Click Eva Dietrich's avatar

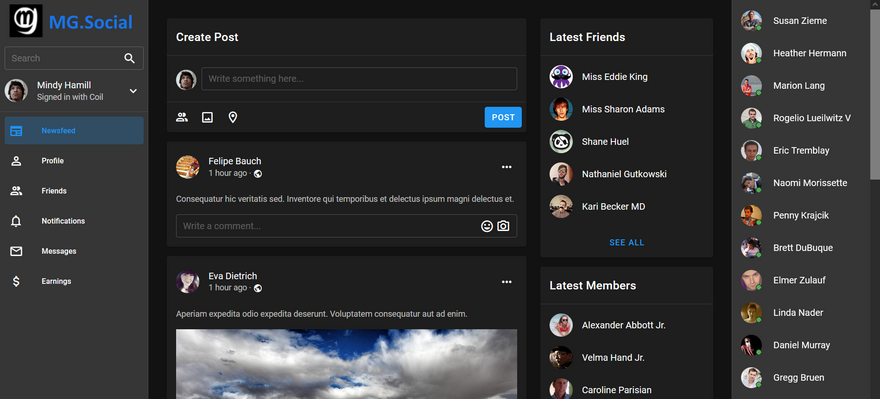(187, 282)
